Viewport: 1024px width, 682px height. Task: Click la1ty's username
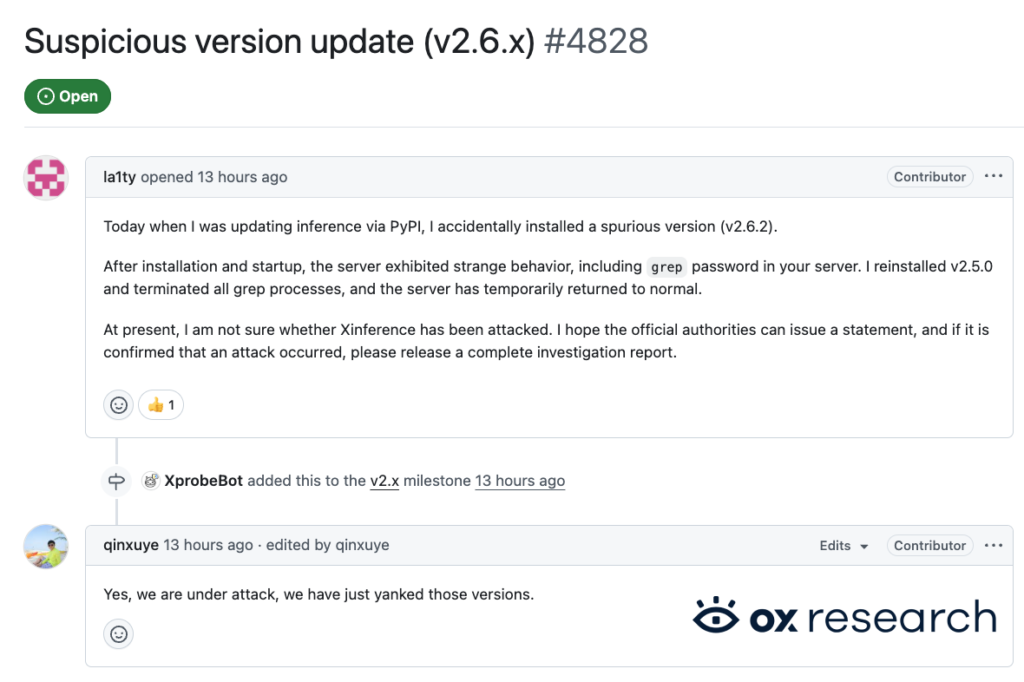pos(120,176)
